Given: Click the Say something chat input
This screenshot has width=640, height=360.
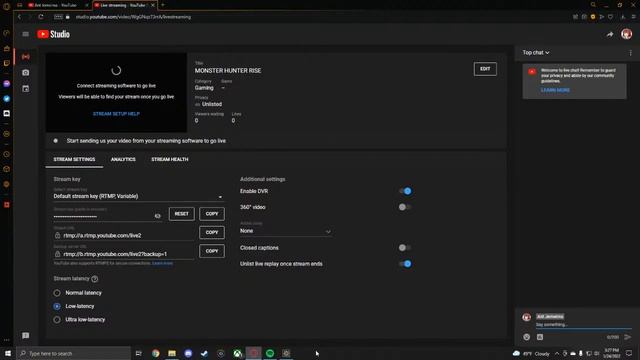Looking at the screenshot, I should pyautogui.click(x=583, y=325).
